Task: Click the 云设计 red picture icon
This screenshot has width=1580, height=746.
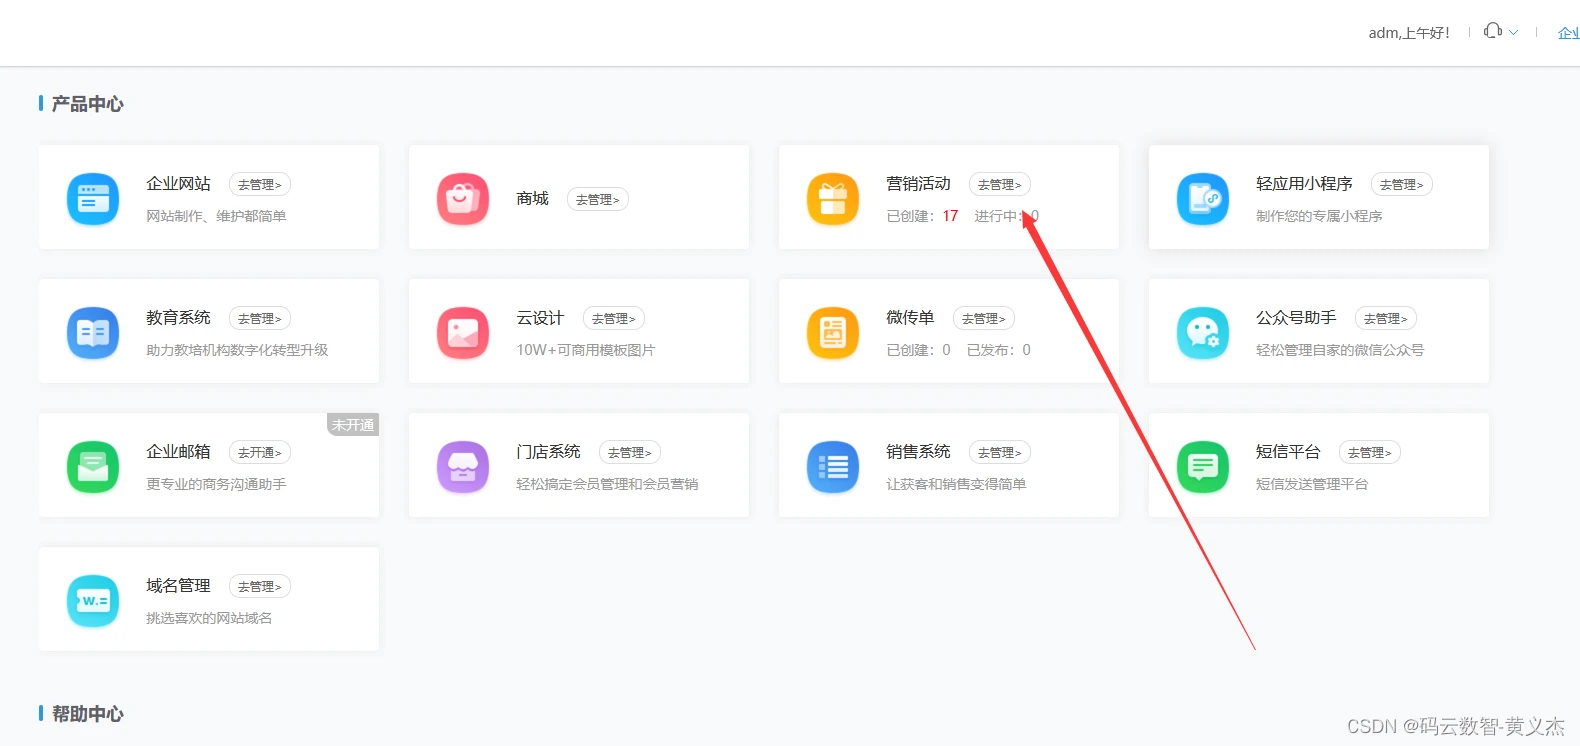Action: point(463,333)
